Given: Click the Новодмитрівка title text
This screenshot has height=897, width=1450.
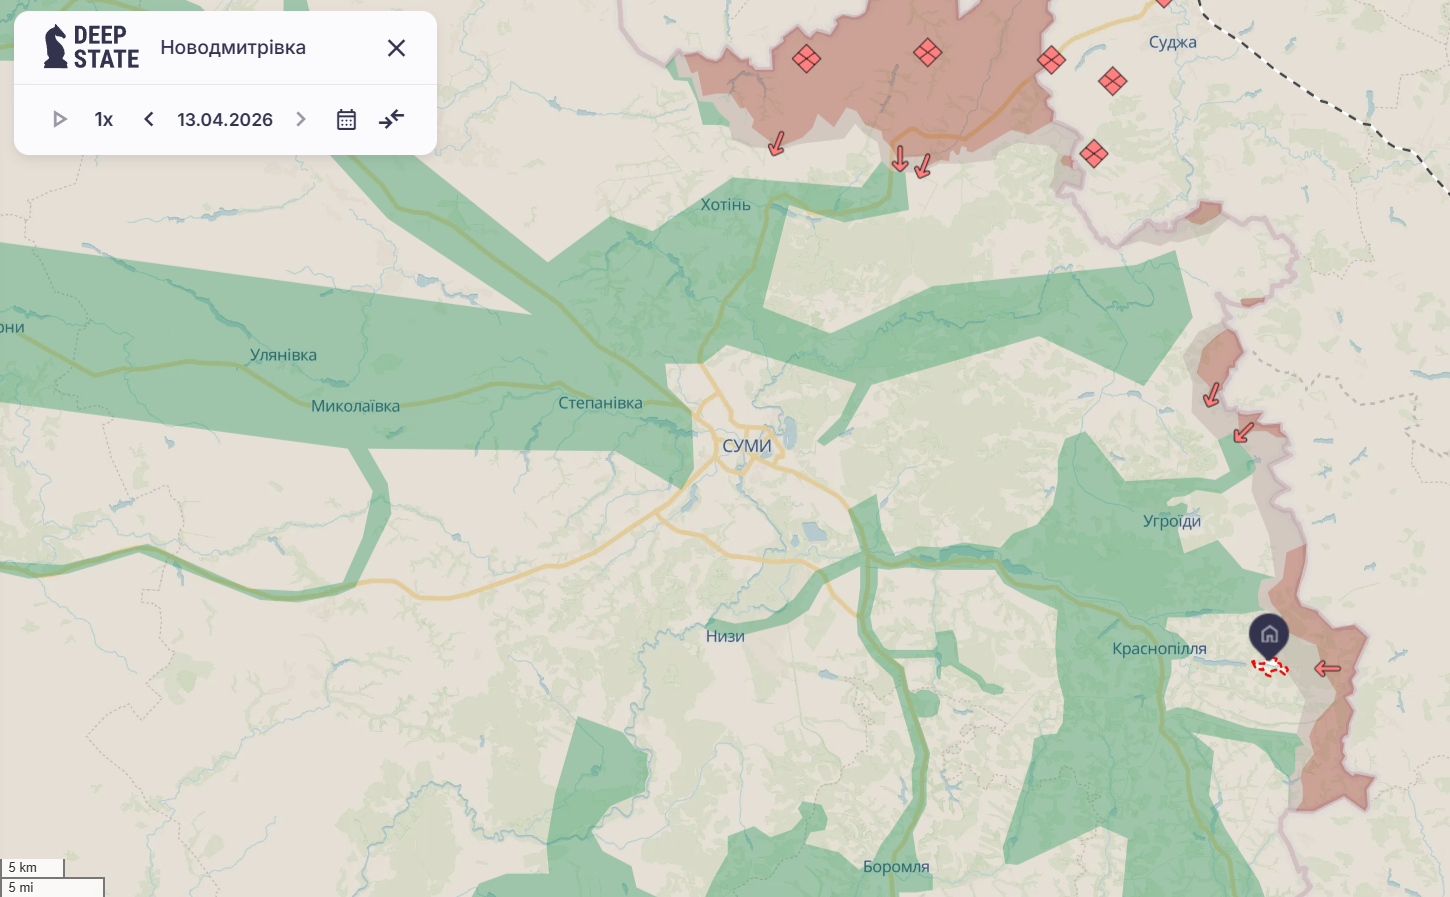Looking at the screenshot, I should 233,48.
